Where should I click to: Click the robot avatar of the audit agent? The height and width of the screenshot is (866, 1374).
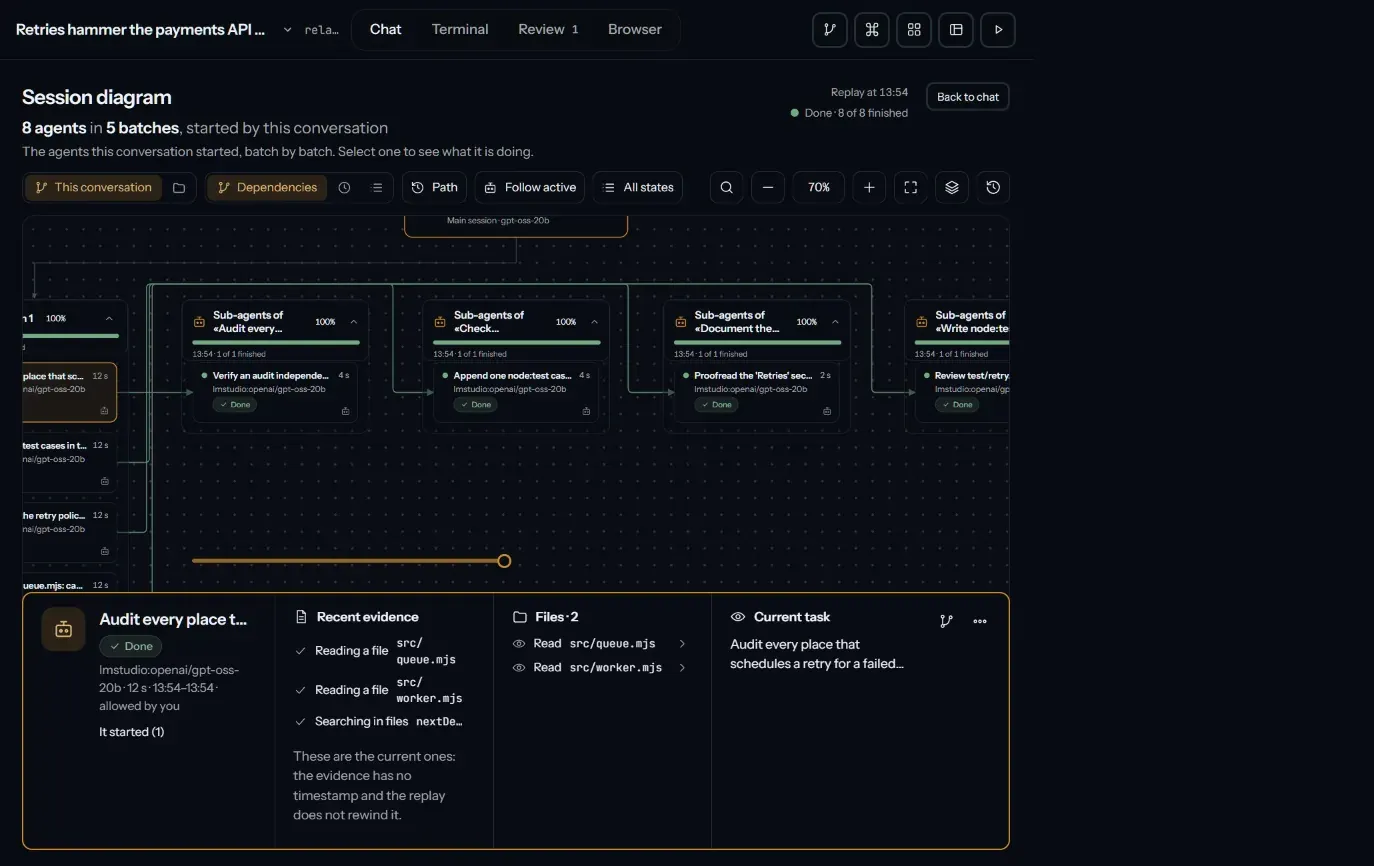coord(64,629)
